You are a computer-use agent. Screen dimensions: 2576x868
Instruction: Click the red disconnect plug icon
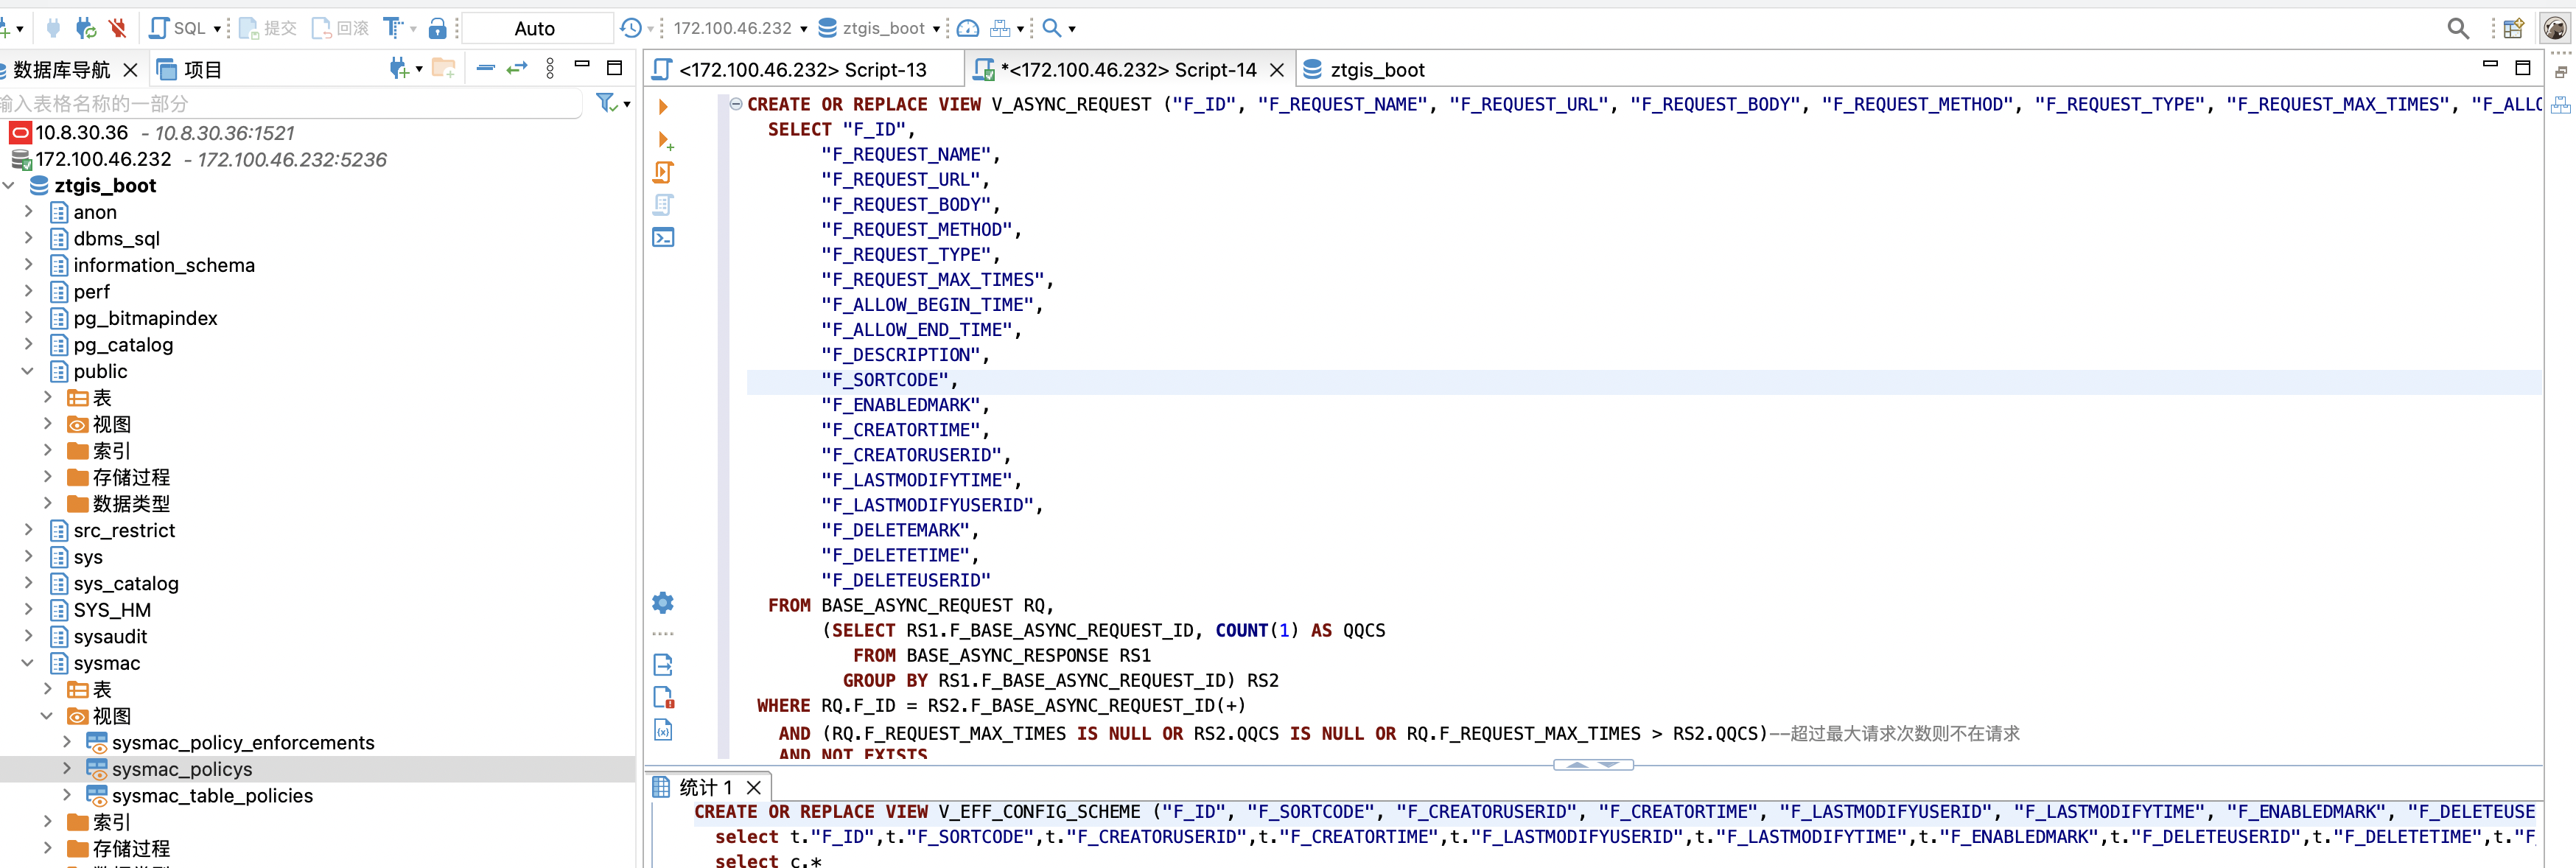coord(118,28)
